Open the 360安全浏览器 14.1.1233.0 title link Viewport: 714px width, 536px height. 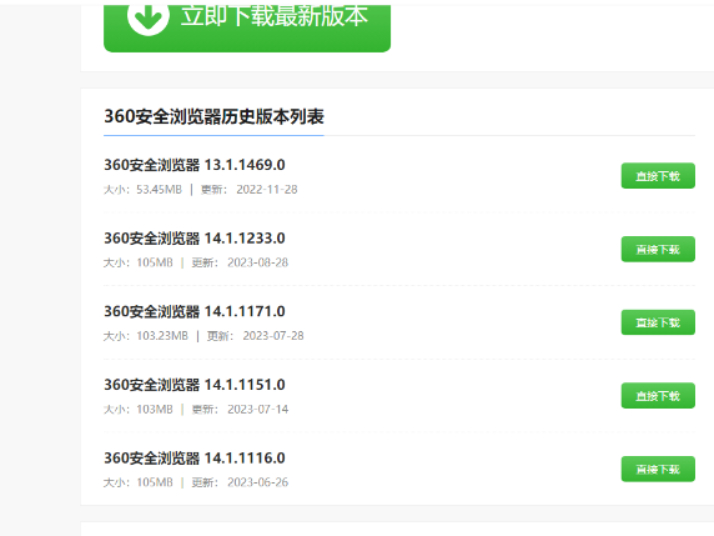194,238
